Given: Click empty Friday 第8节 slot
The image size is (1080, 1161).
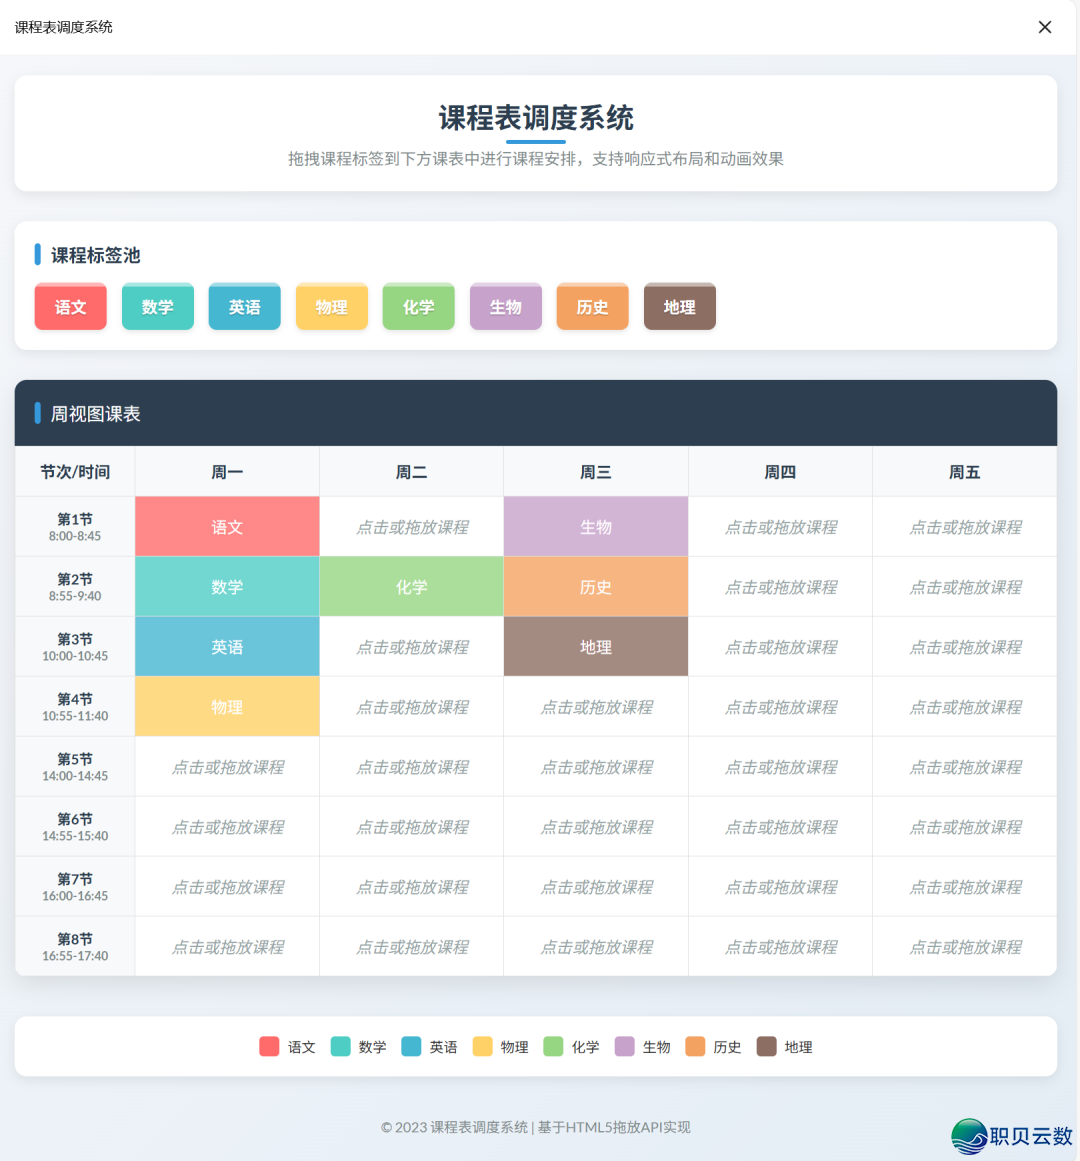Looking at the screenshot, I should [965, 946].
